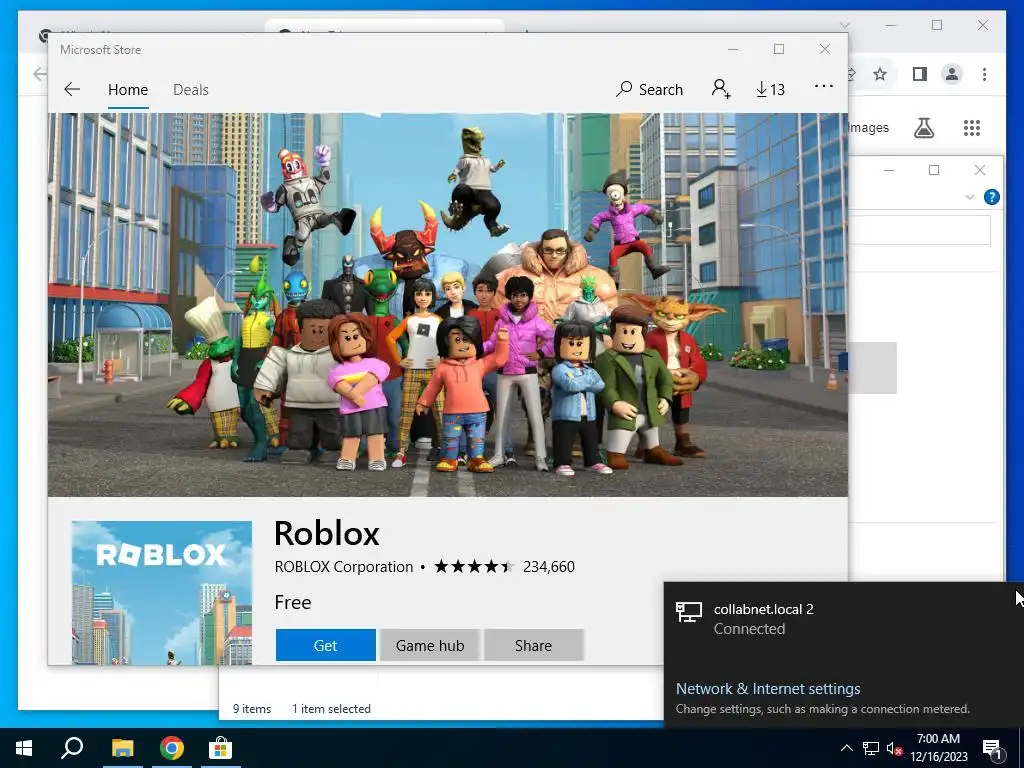Minimize the Microsoft Store window

733,50
